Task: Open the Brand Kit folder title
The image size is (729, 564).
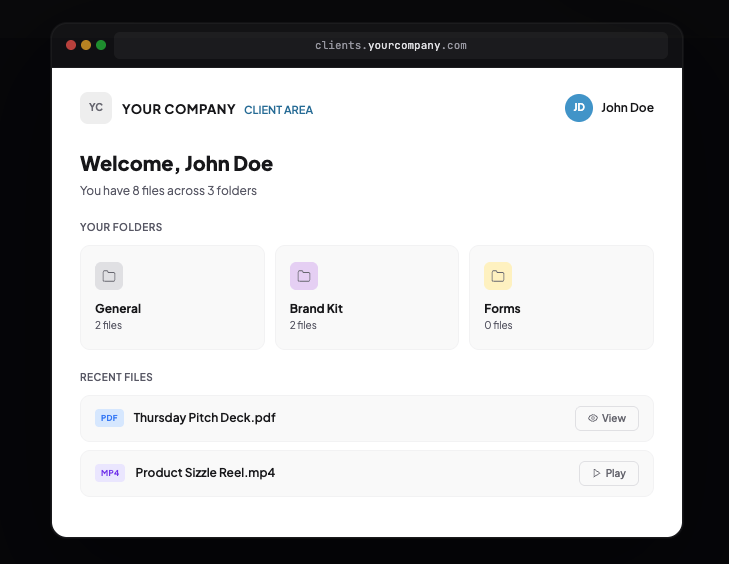Action: 316,309
